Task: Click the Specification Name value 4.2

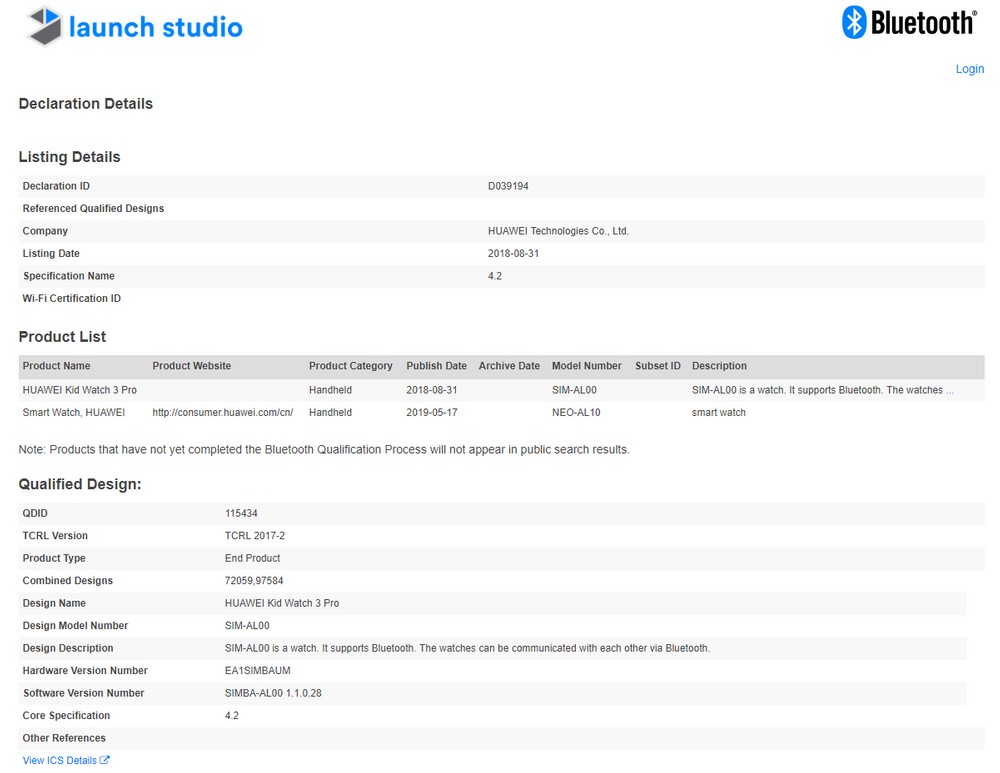Action: [495, 276]
